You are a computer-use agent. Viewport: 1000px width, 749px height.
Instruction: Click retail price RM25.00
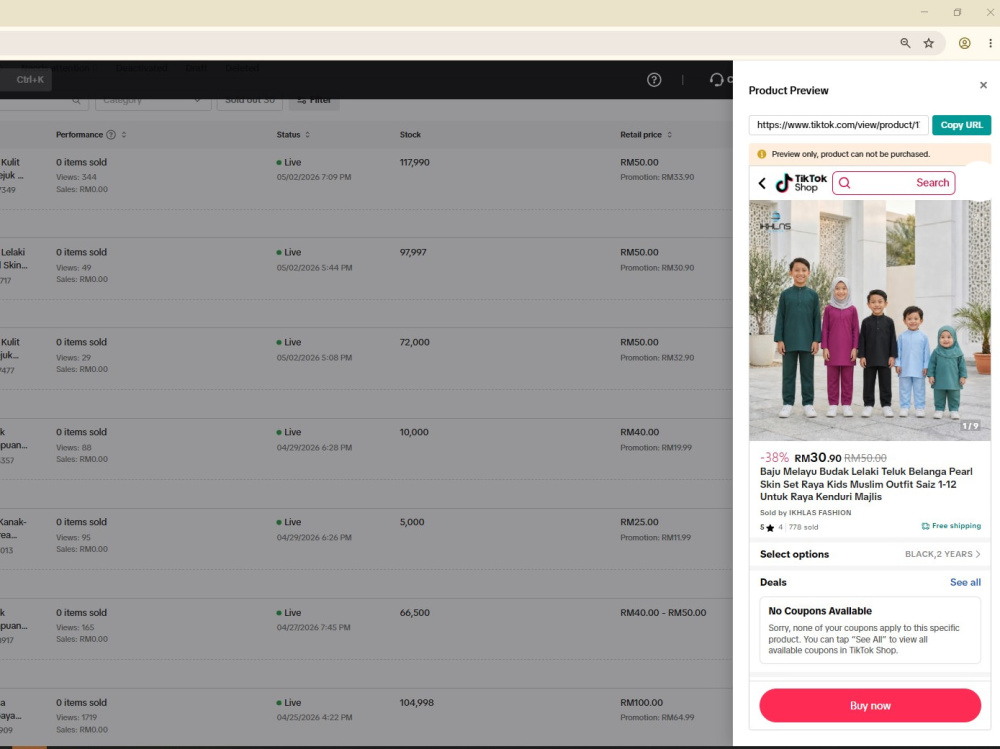click(x=639, y=522)
